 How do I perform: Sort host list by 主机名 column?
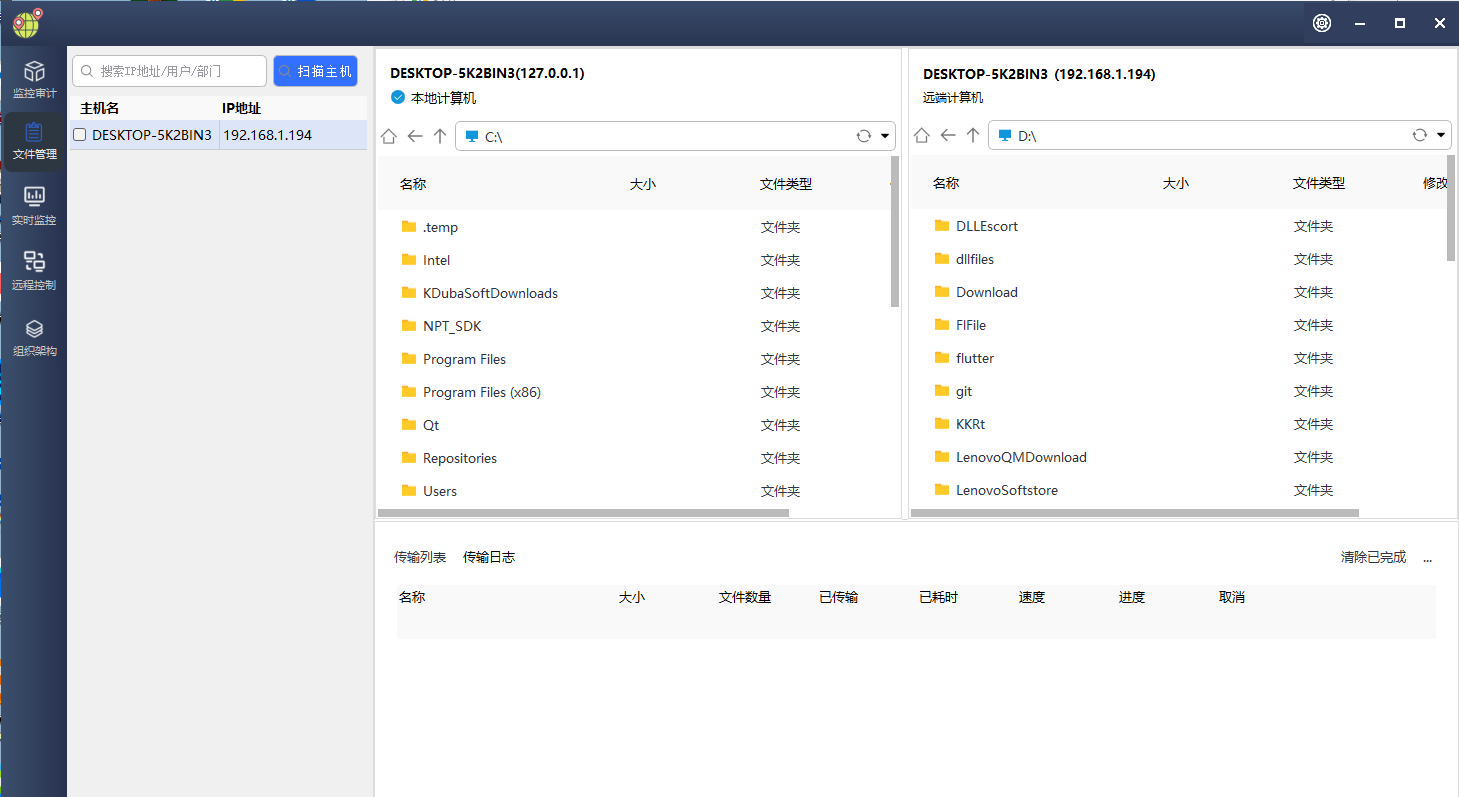coord(100,108)
